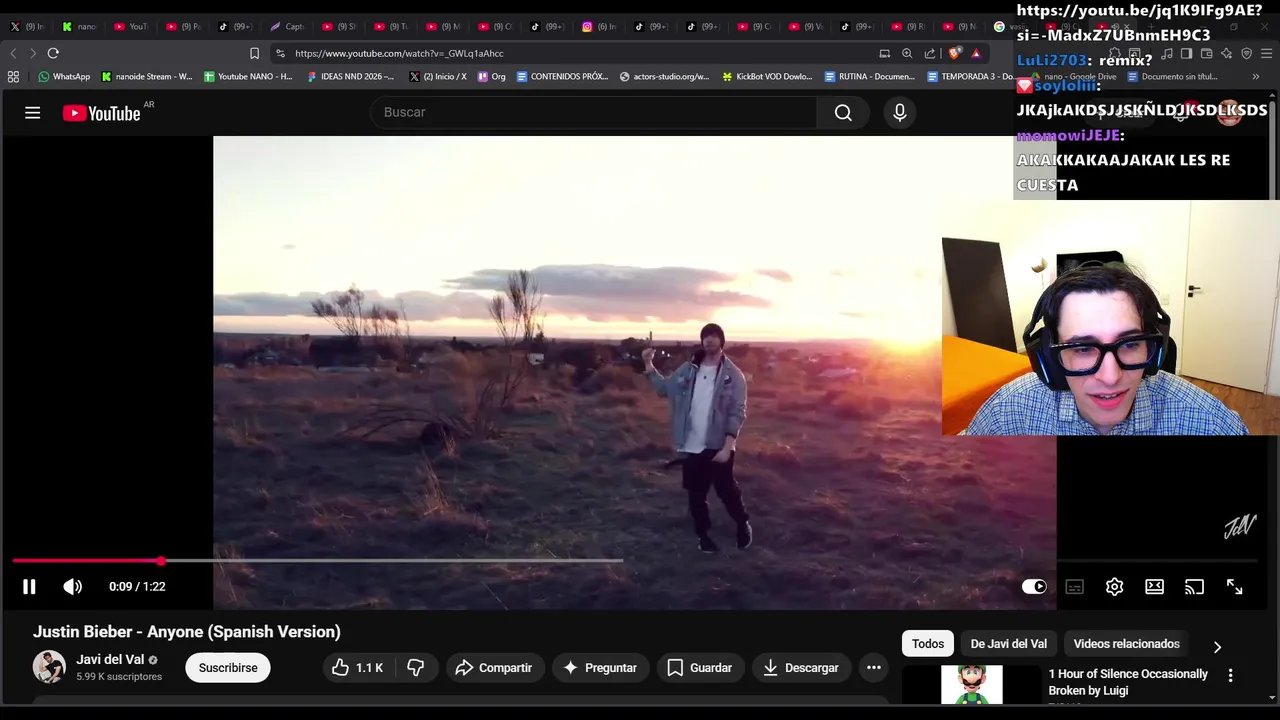This screenshot has height=720, width=1280.
Task: Turn on subtitles/closed captions
Action: 1074,587
